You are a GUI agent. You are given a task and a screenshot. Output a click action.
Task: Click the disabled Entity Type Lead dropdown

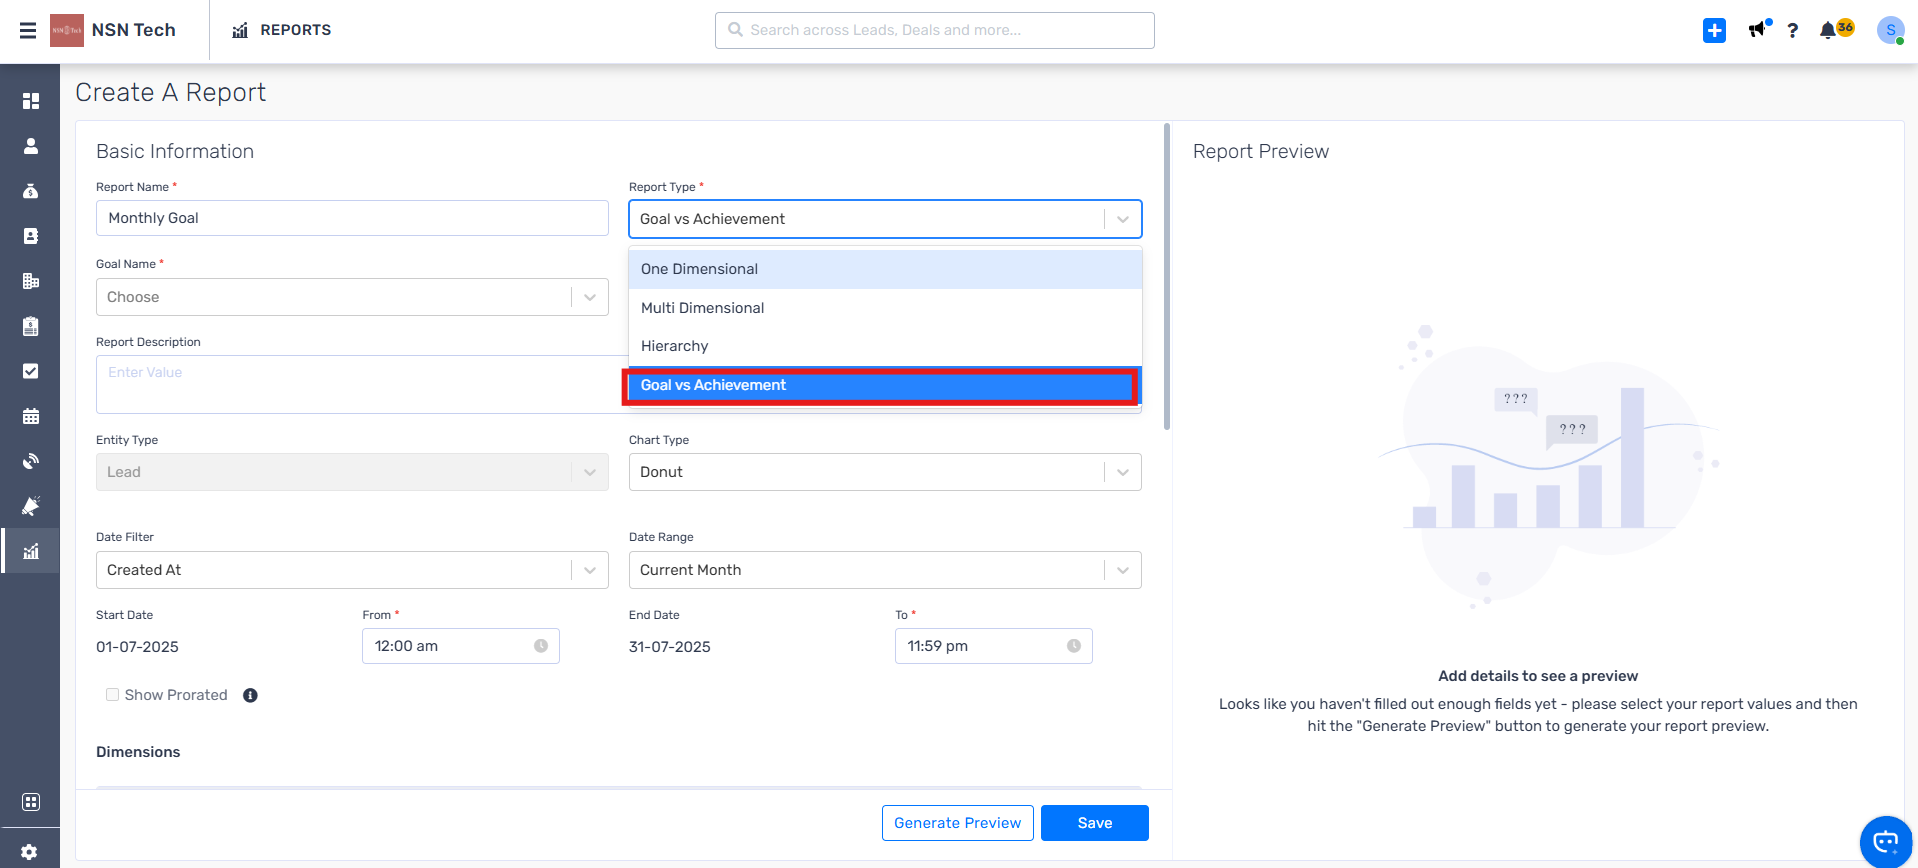(352, 472)
